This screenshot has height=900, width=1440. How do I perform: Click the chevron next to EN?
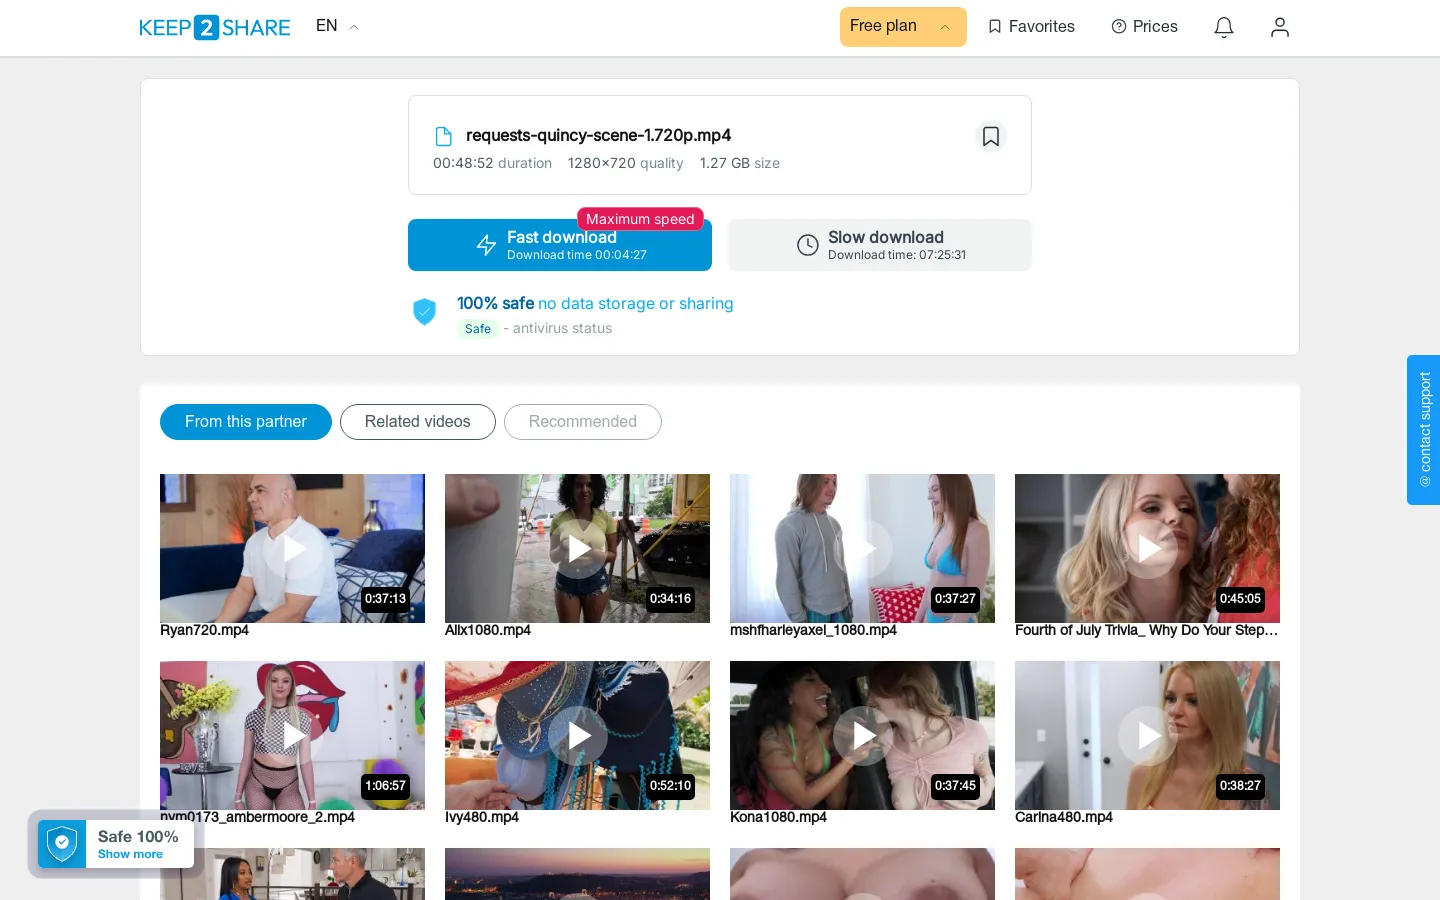click(354, 28)
